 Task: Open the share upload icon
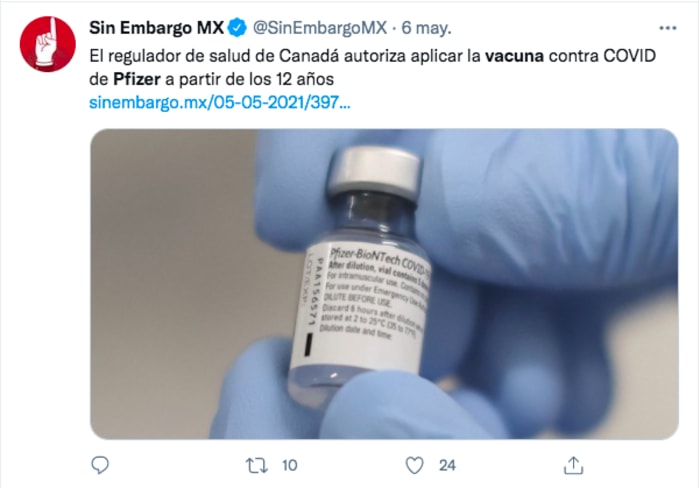point(574,465)
